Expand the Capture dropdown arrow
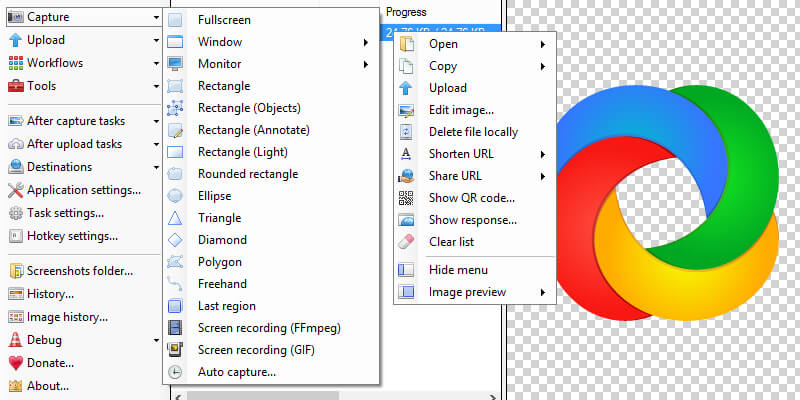This screenshot has height=400, width=800. pos(156,17)
